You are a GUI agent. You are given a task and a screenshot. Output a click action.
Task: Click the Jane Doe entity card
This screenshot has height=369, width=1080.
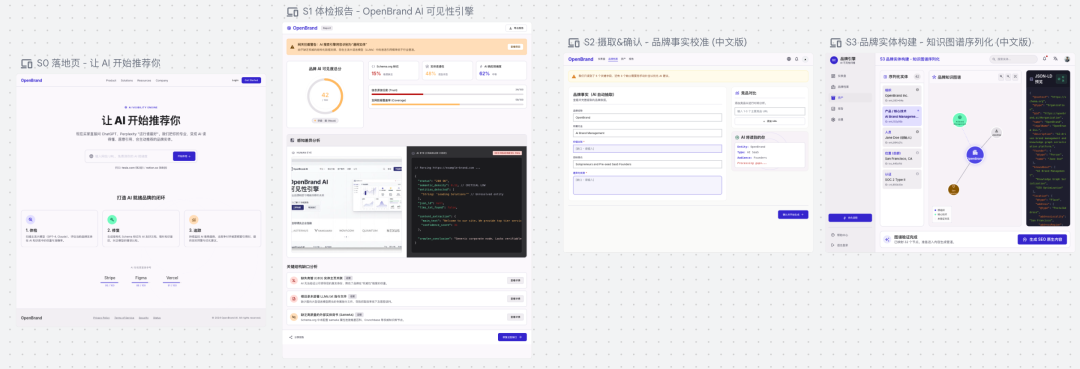[902, 136]
